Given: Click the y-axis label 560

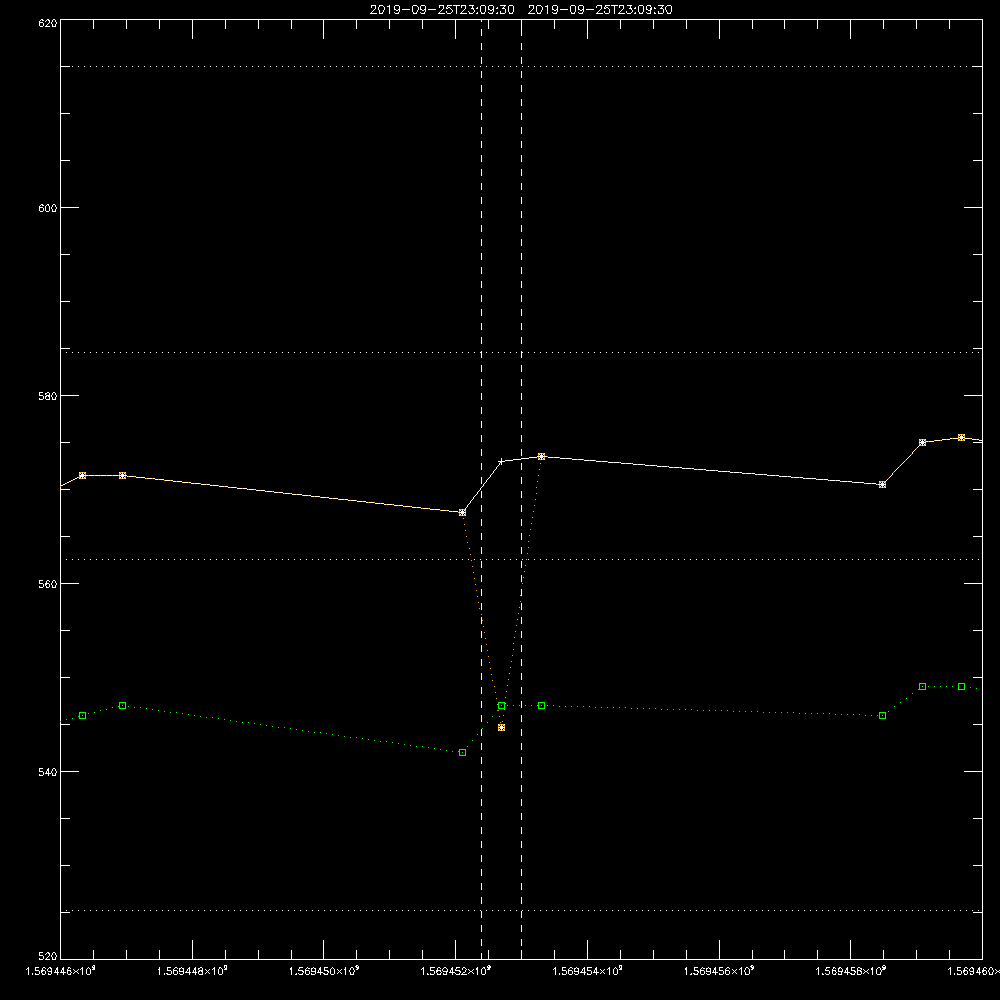Looking at the screenshot, I should click(x=48, y=584).
